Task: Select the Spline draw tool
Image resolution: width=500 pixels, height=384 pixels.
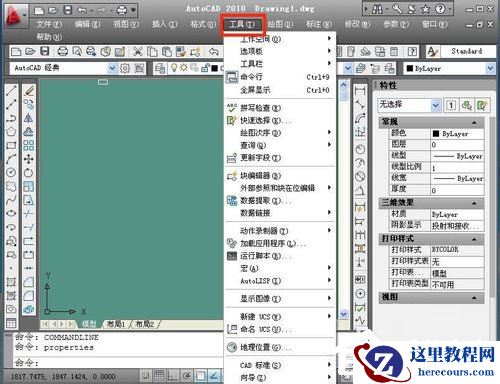Action: pos(11,200)
